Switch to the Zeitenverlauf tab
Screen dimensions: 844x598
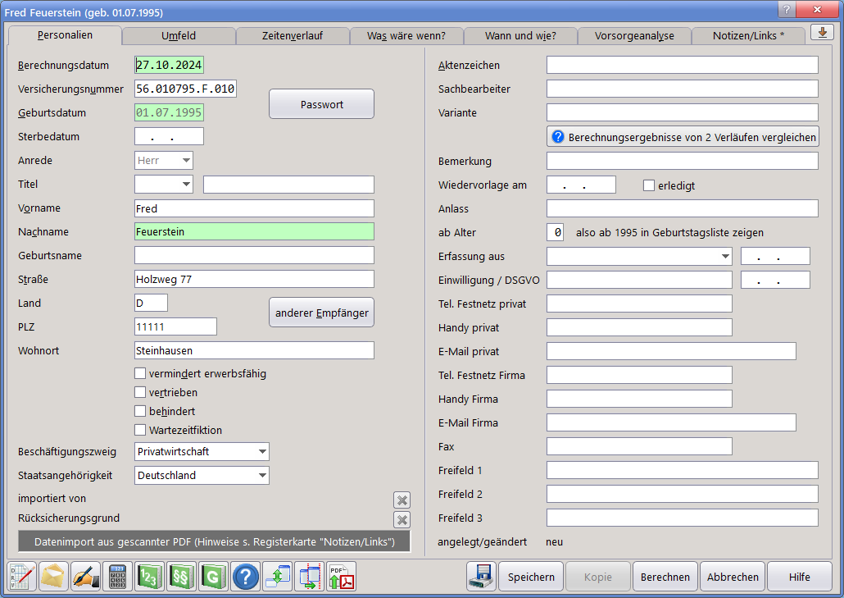[x=293, y=36]
